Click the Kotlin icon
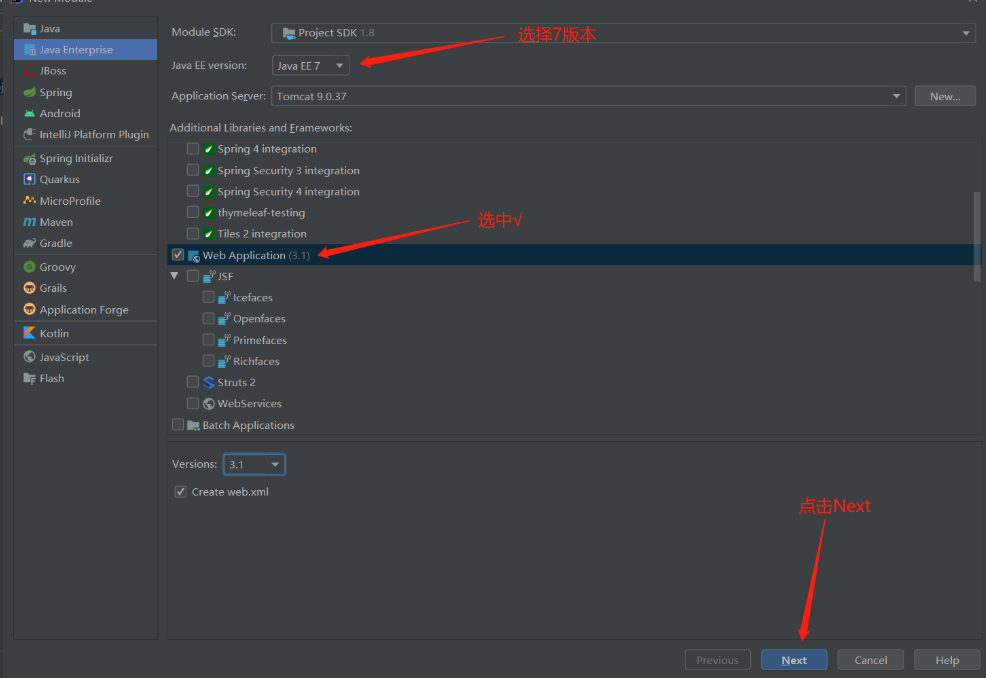The width and height of the screenshot is (986, 678). (30, 333)
